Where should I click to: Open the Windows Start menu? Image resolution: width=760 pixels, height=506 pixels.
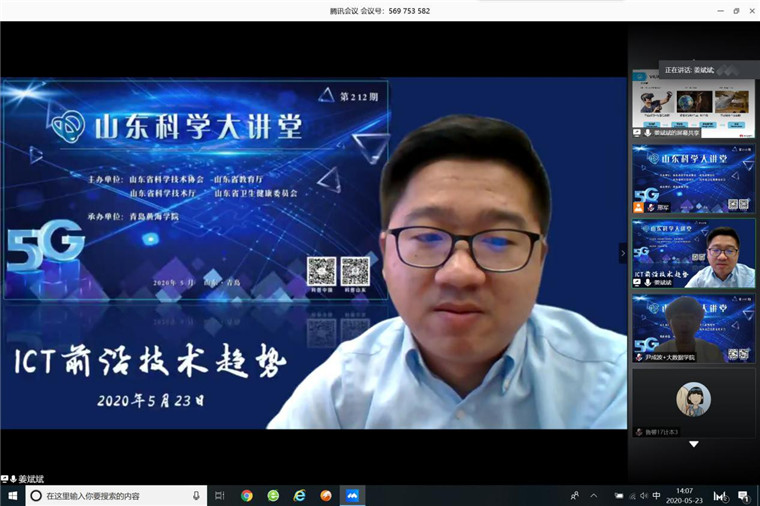coord(11,495)
